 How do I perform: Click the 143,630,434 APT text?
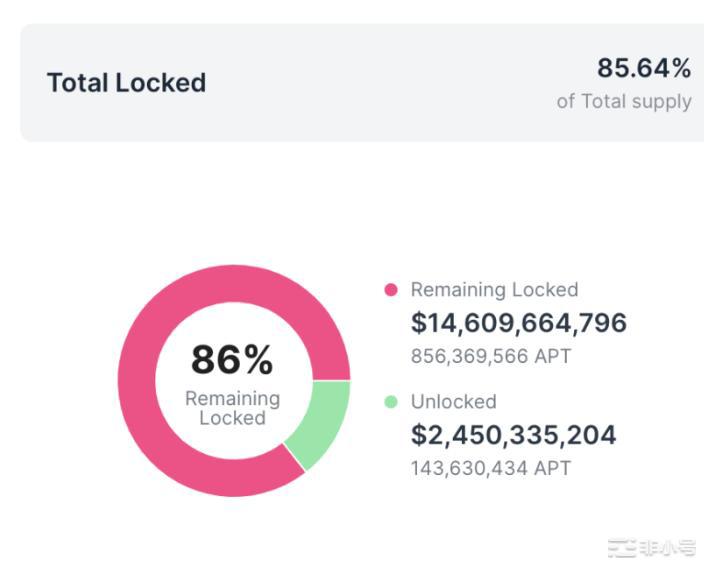491,468
